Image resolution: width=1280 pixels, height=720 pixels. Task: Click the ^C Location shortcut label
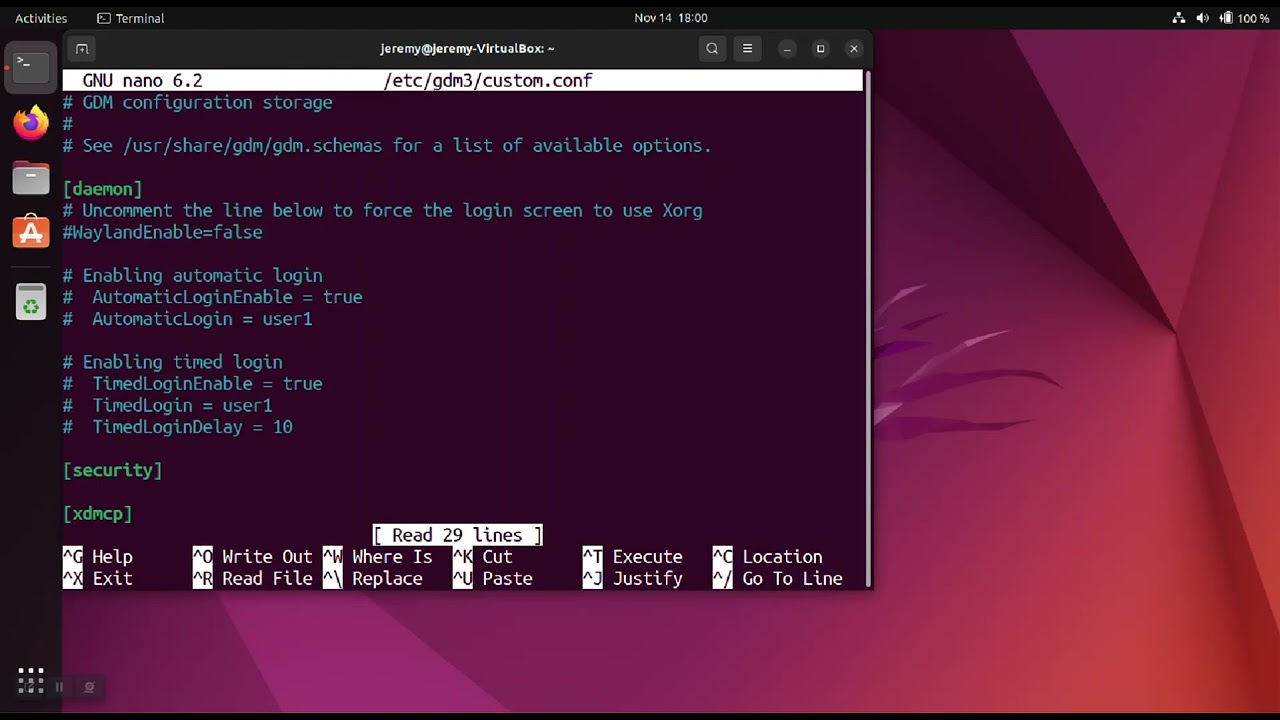(768, 557)
